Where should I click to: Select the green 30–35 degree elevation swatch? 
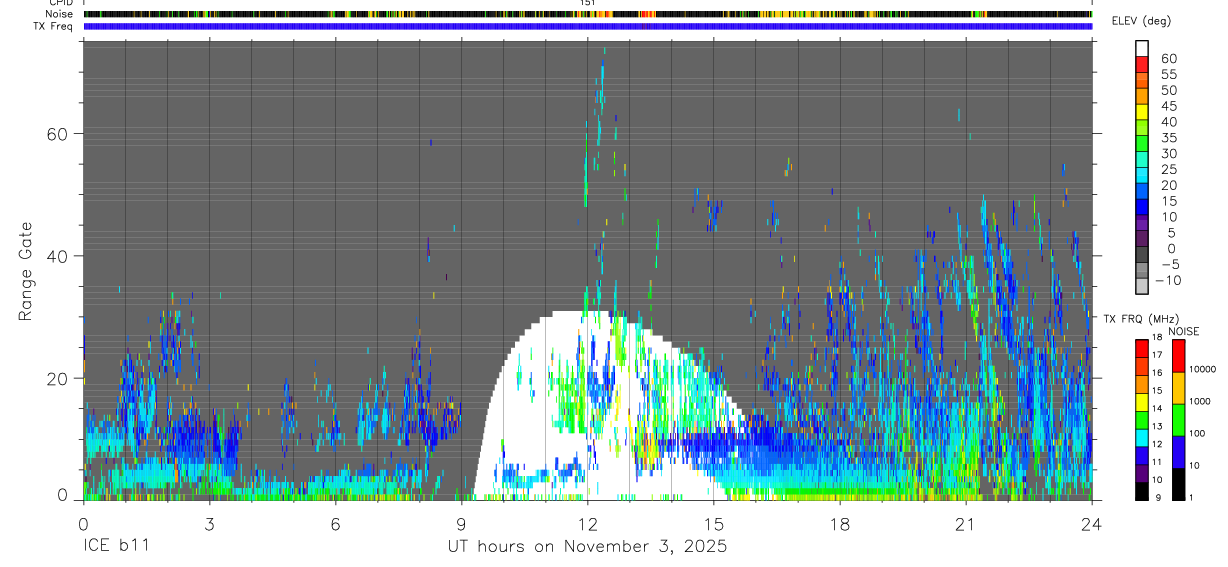pyautogui.click(x=1142, y=143)
